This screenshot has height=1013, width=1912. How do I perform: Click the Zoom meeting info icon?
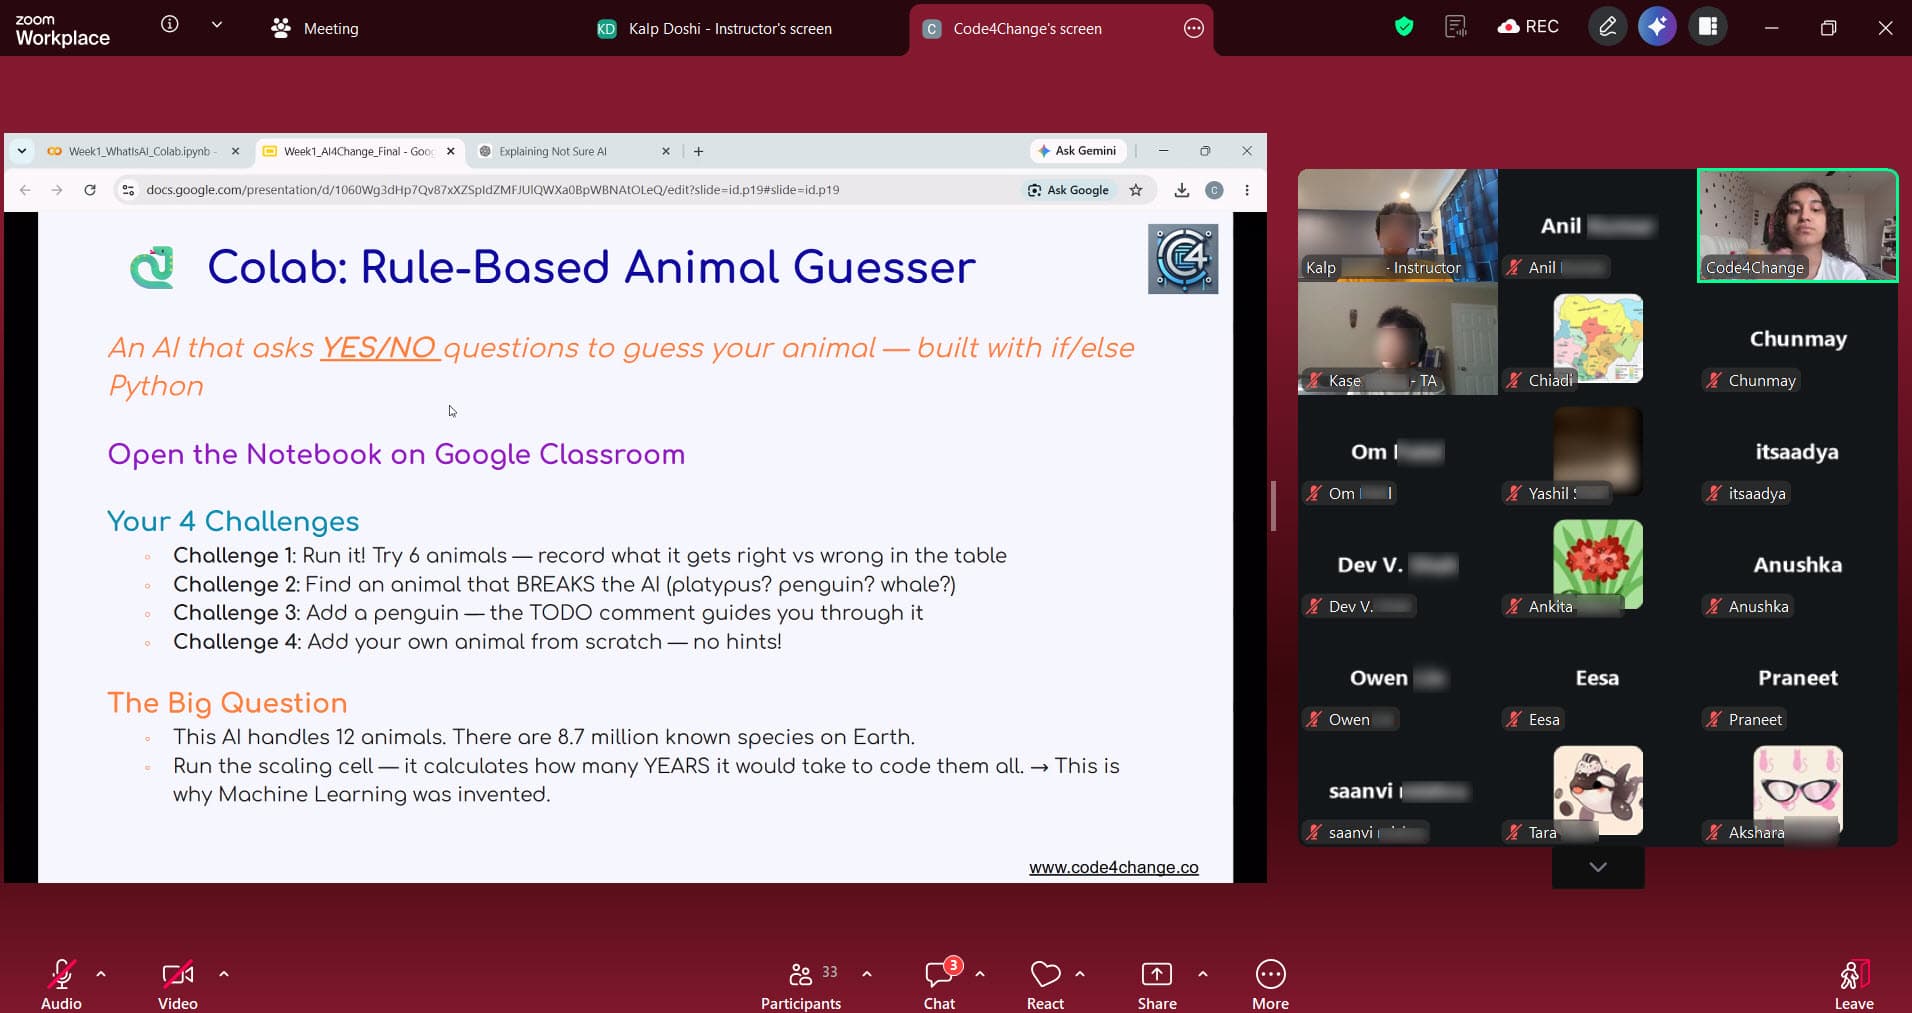click(170, 24)
